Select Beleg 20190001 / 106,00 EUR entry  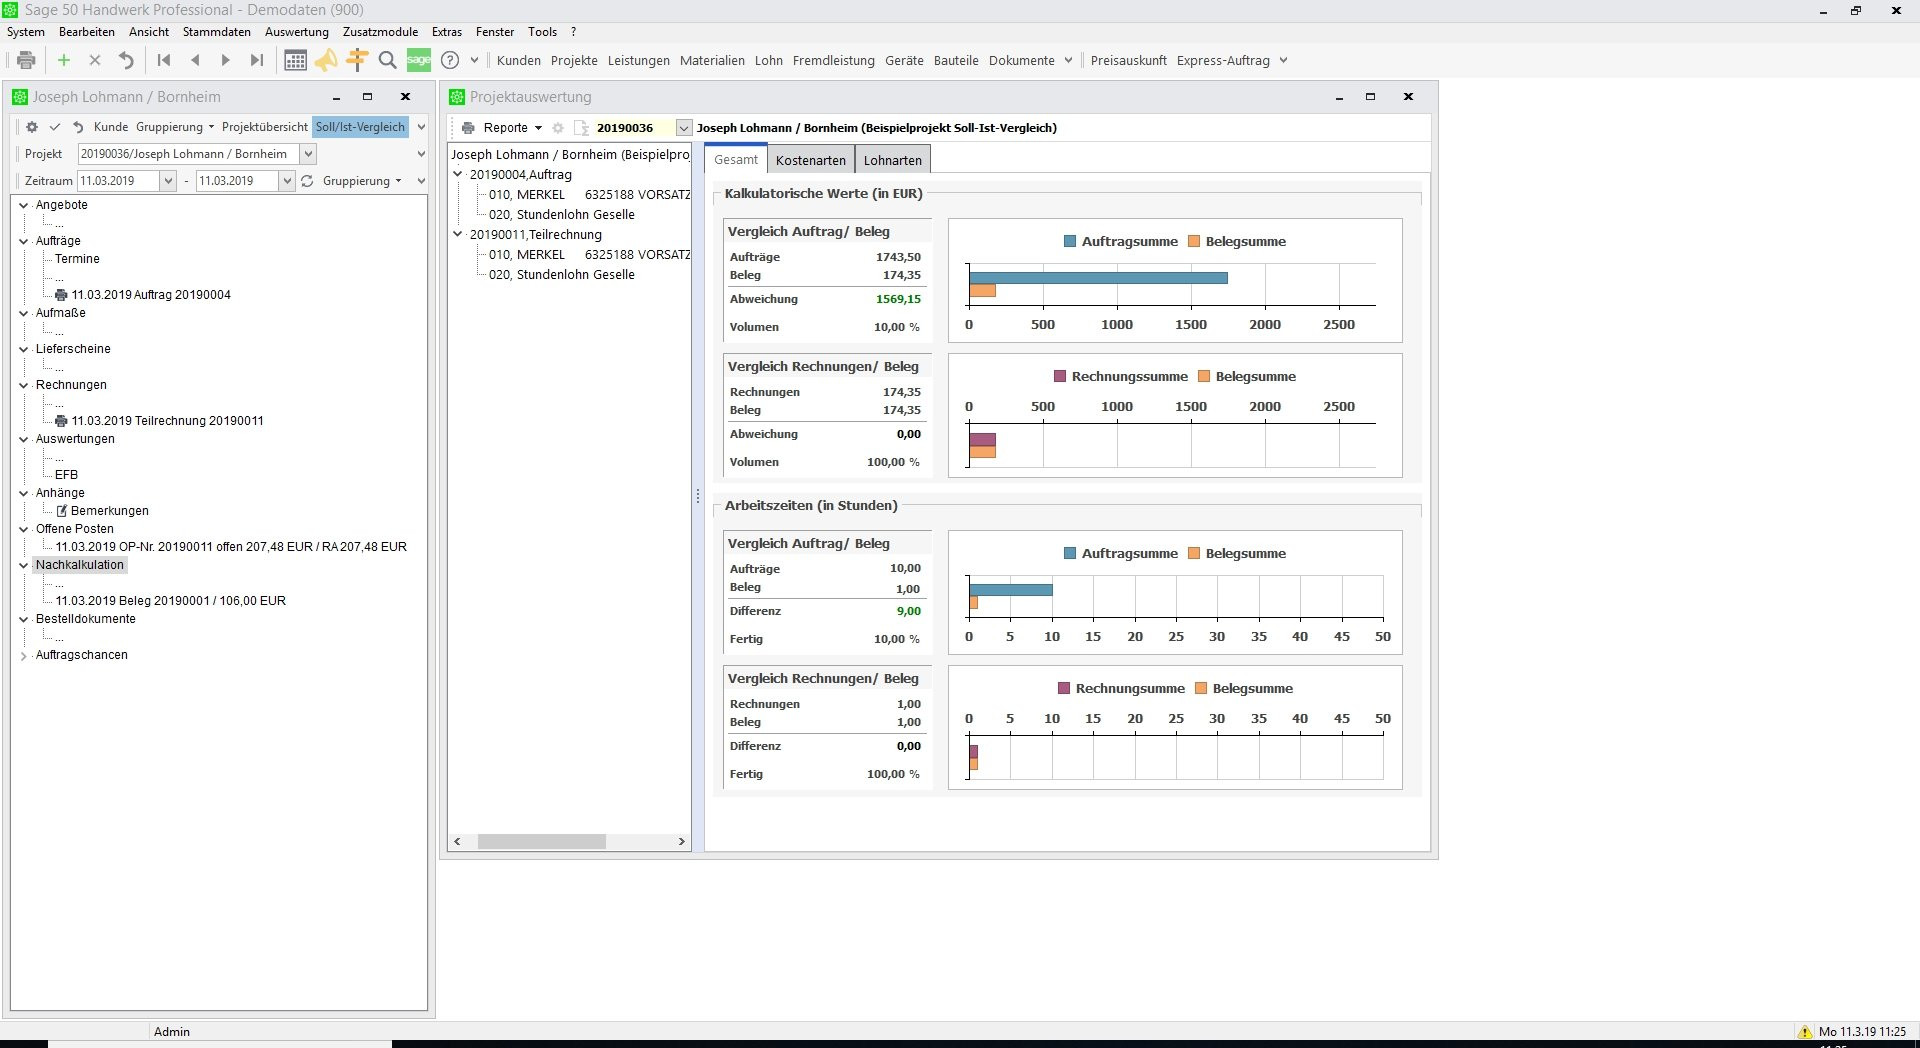pos(171,601)
